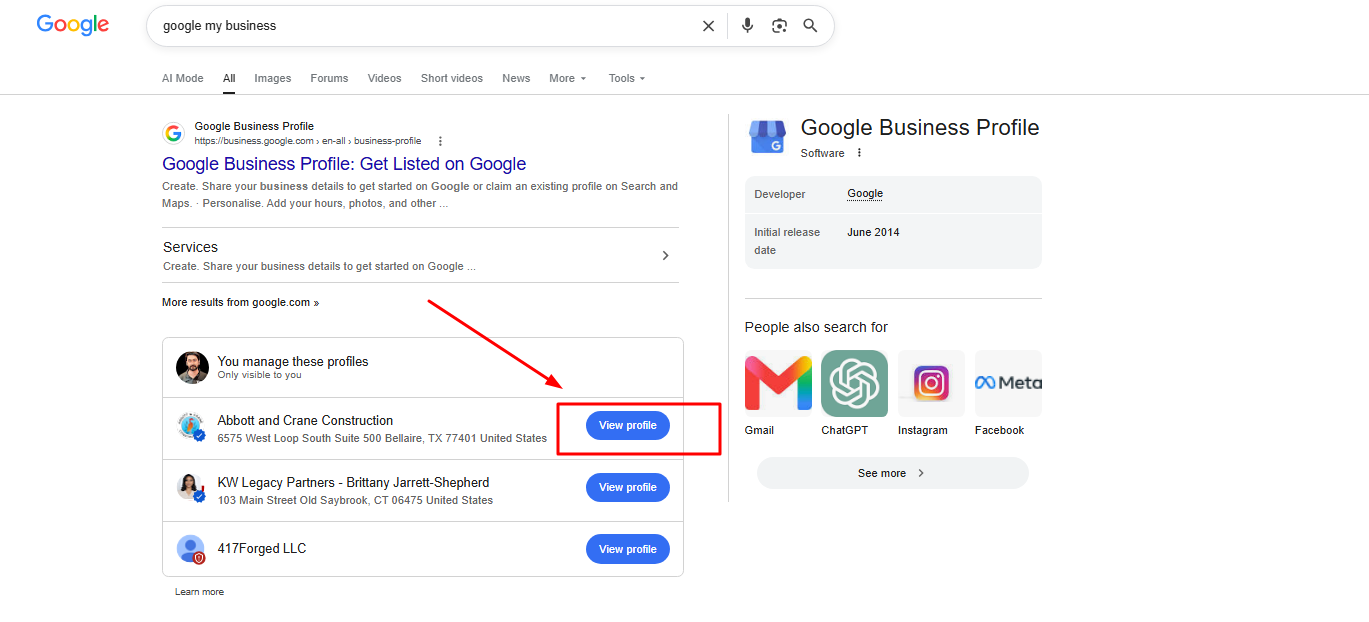Switch to AI Mode tab
The image size is (1369, 622).
183,78
